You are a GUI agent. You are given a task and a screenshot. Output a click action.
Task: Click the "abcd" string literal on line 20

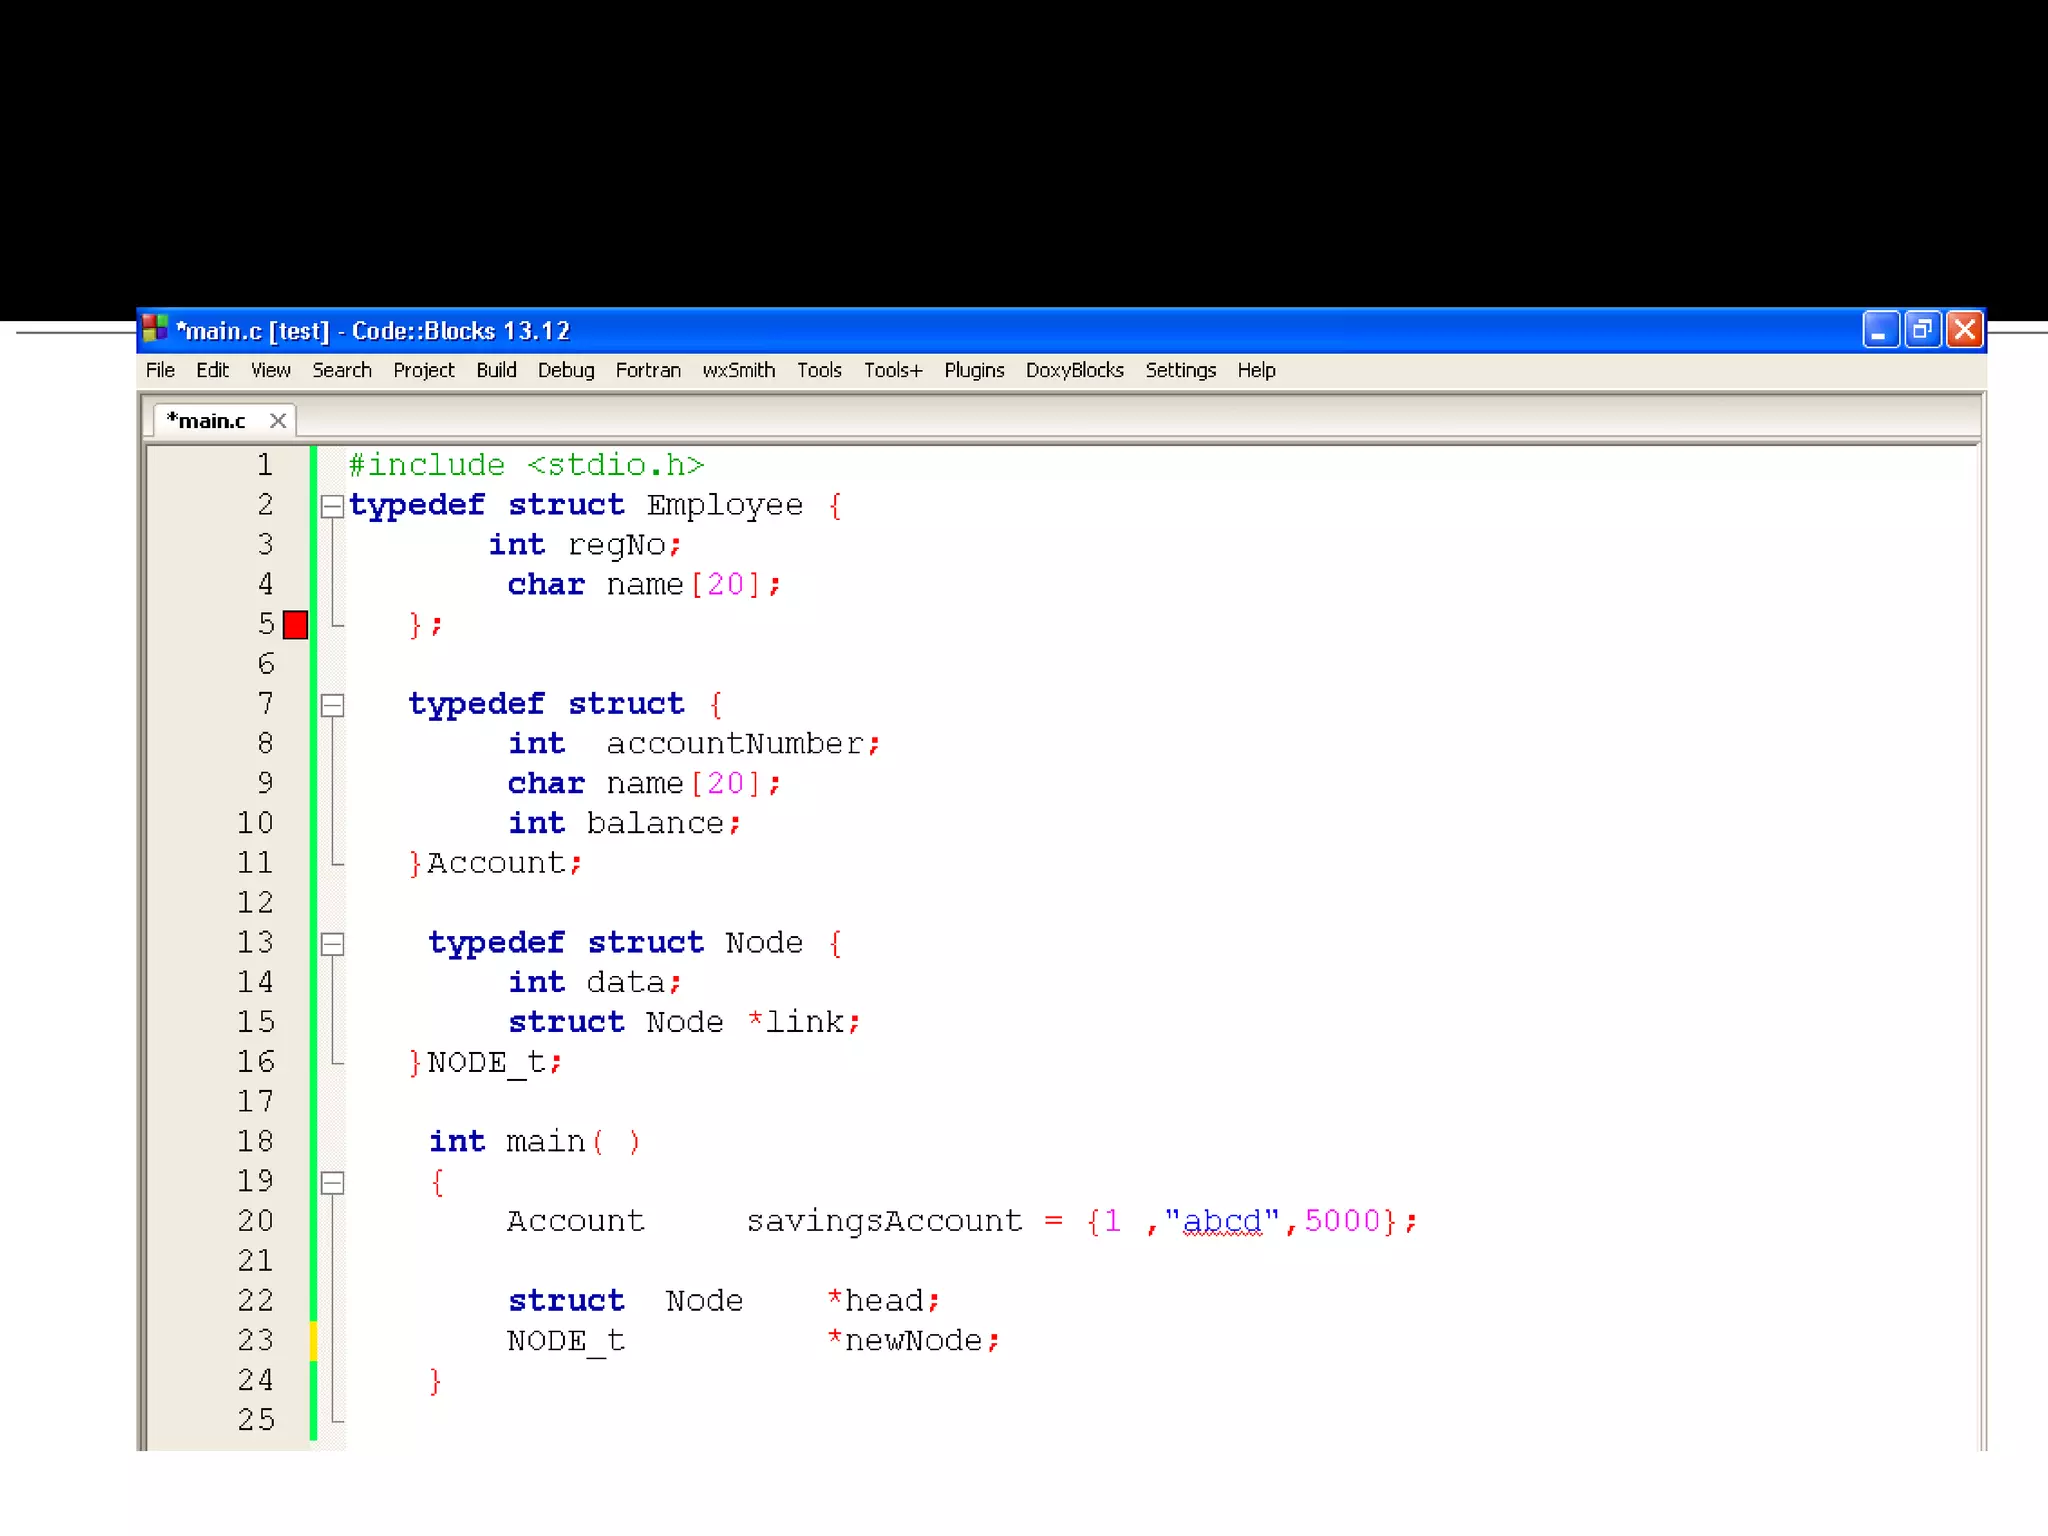[1221, 1221]
